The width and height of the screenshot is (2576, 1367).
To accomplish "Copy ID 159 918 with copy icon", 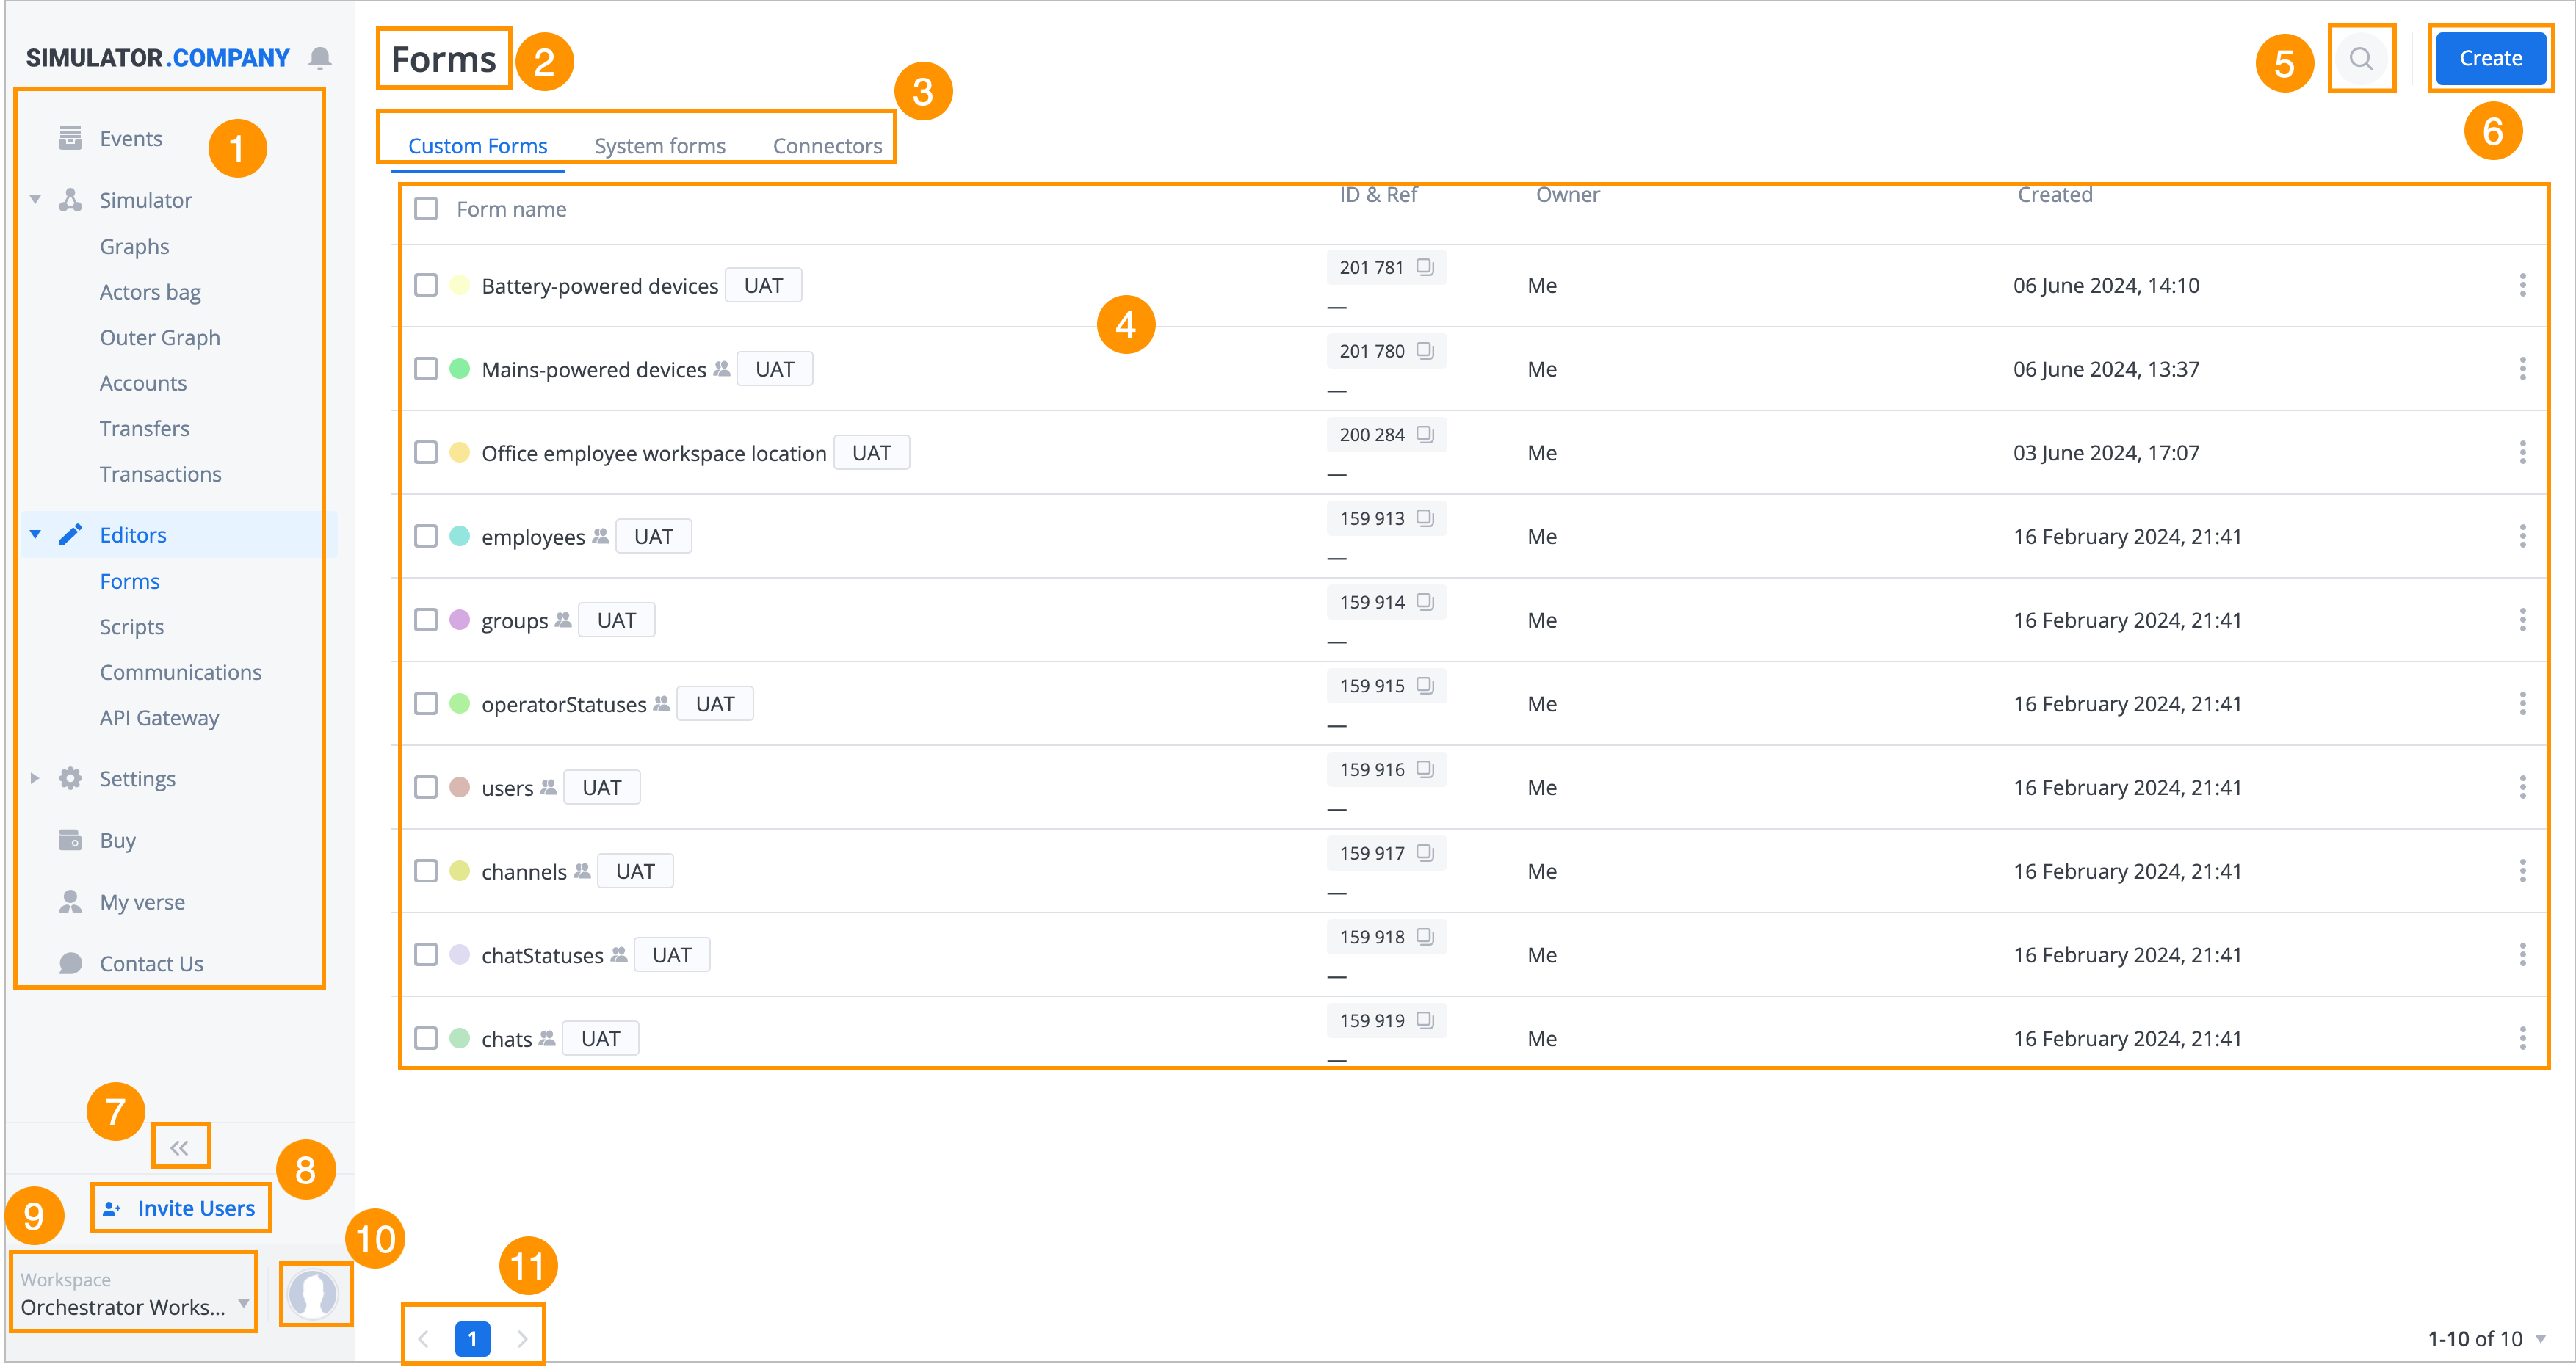I will pos(1425,937).
